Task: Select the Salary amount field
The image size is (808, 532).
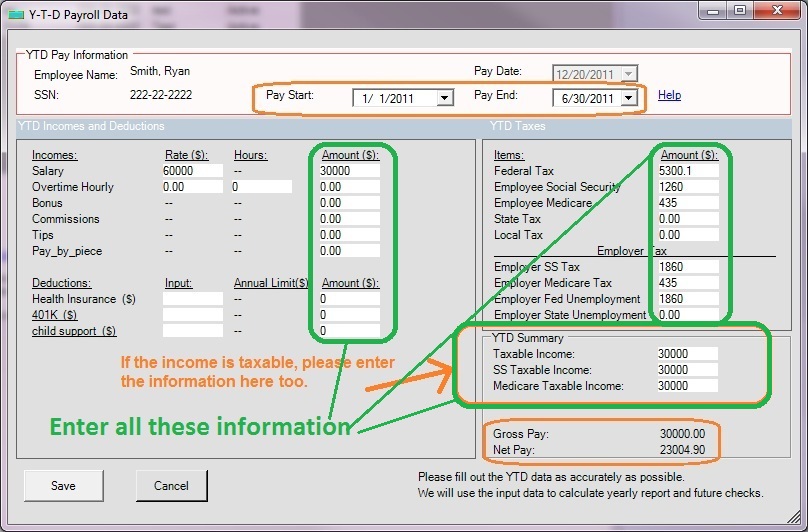Action: coord(349,171)
